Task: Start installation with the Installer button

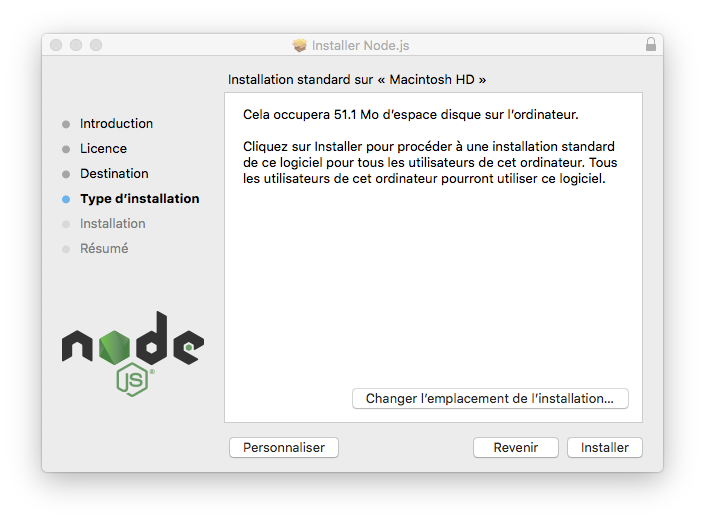Action: point(605,448)
